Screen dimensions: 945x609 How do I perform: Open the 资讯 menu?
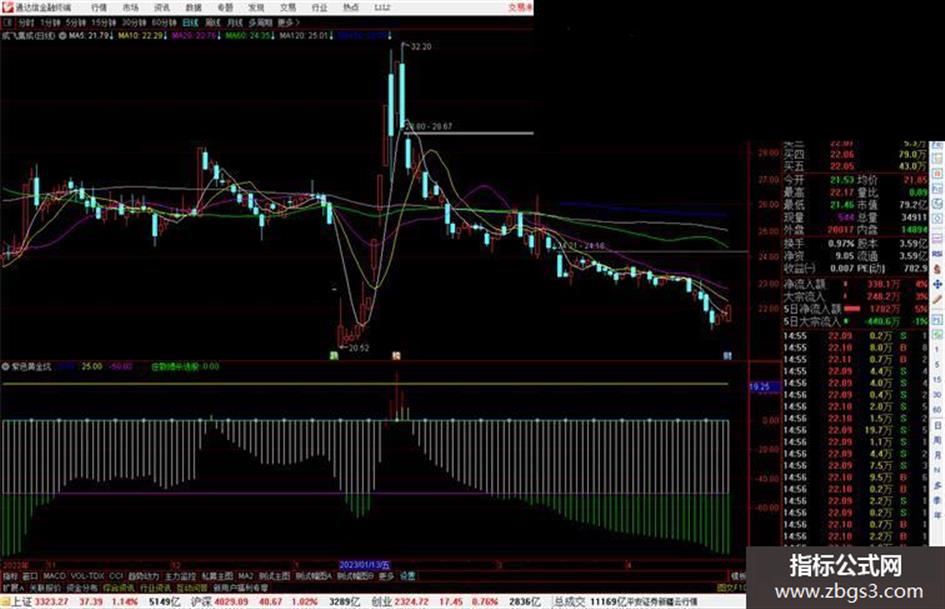(x=162, y=8)
